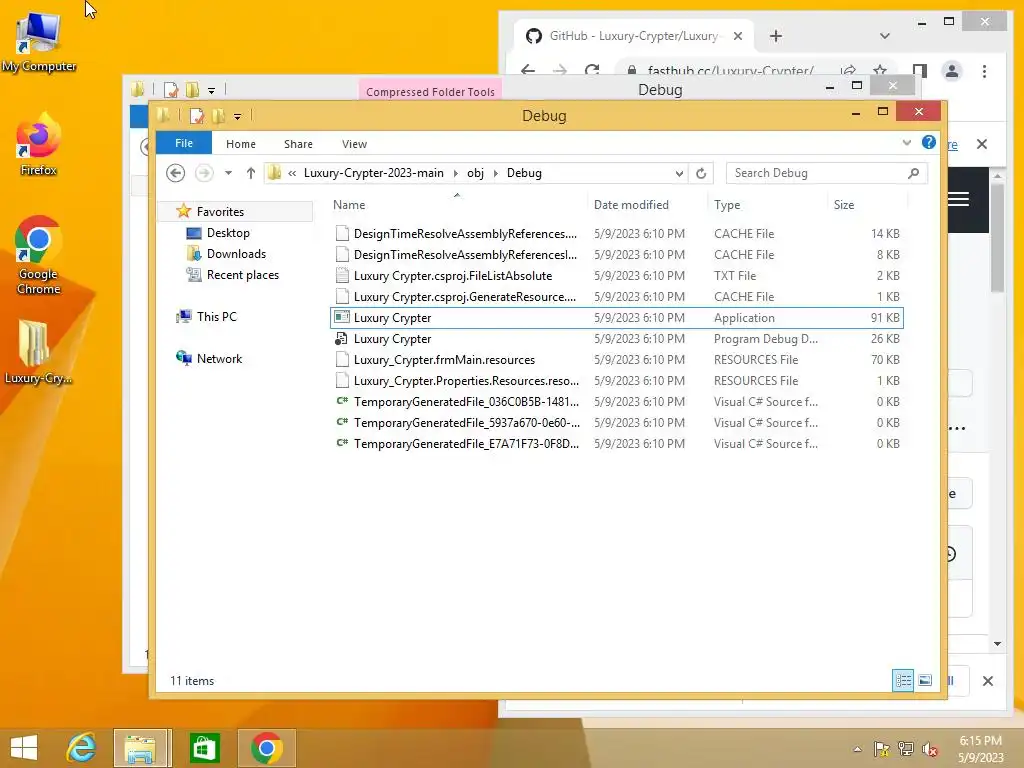Select the Luxury Crypter Application file
The width and height of the screenshot is (1024, 768).
pyautogui.click(x=616, y=318)
